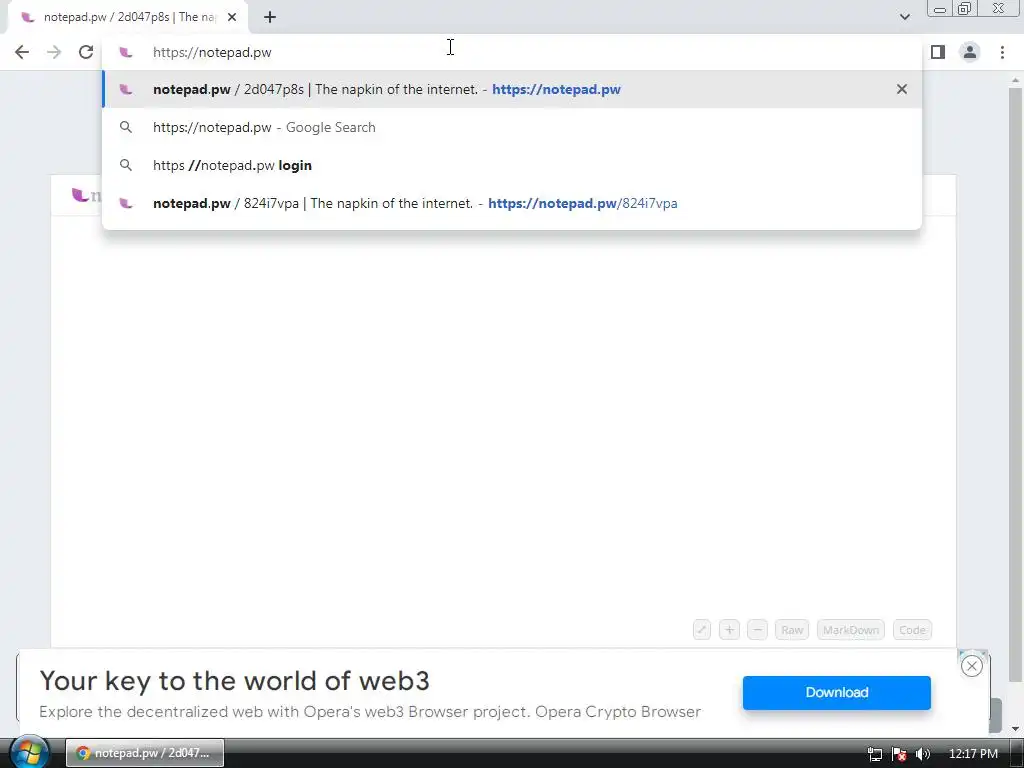1024x768 pixels.
Task: Click the Your key to the world of web3 headline
Action: (x=234, y=680)
